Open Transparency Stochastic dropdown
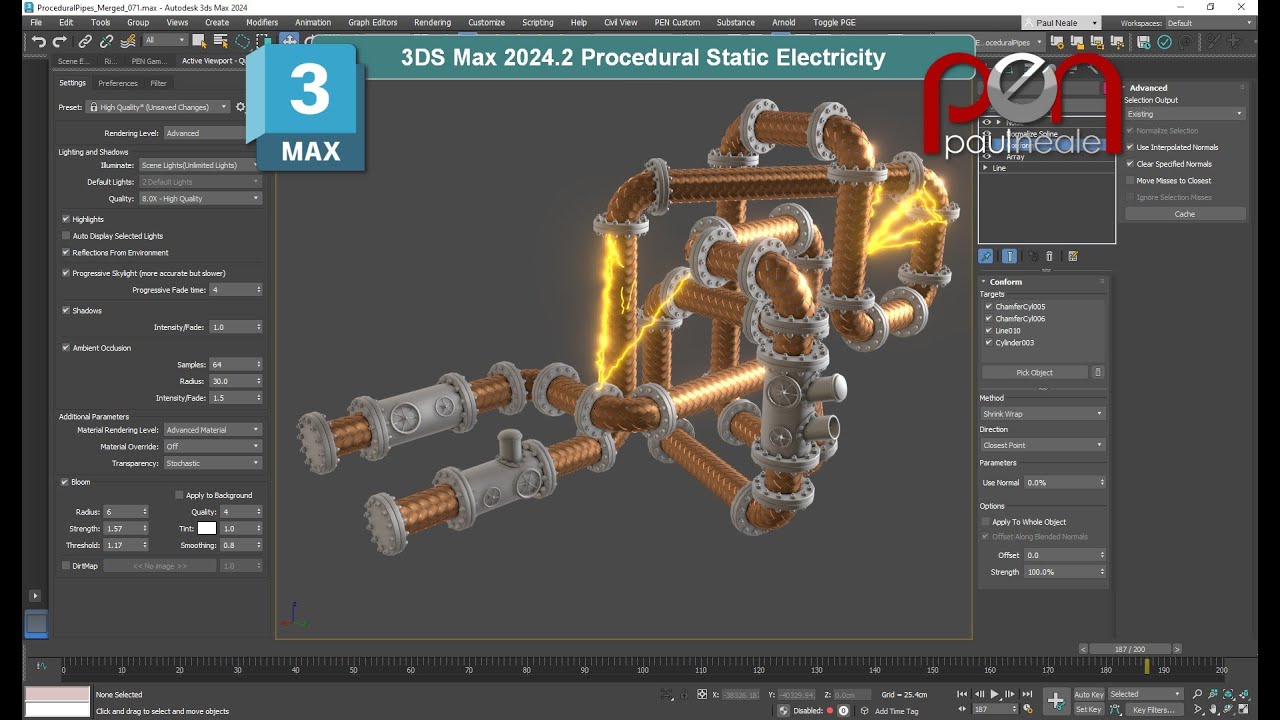This screenshot has height=720, width=1280. coord(213,464)
